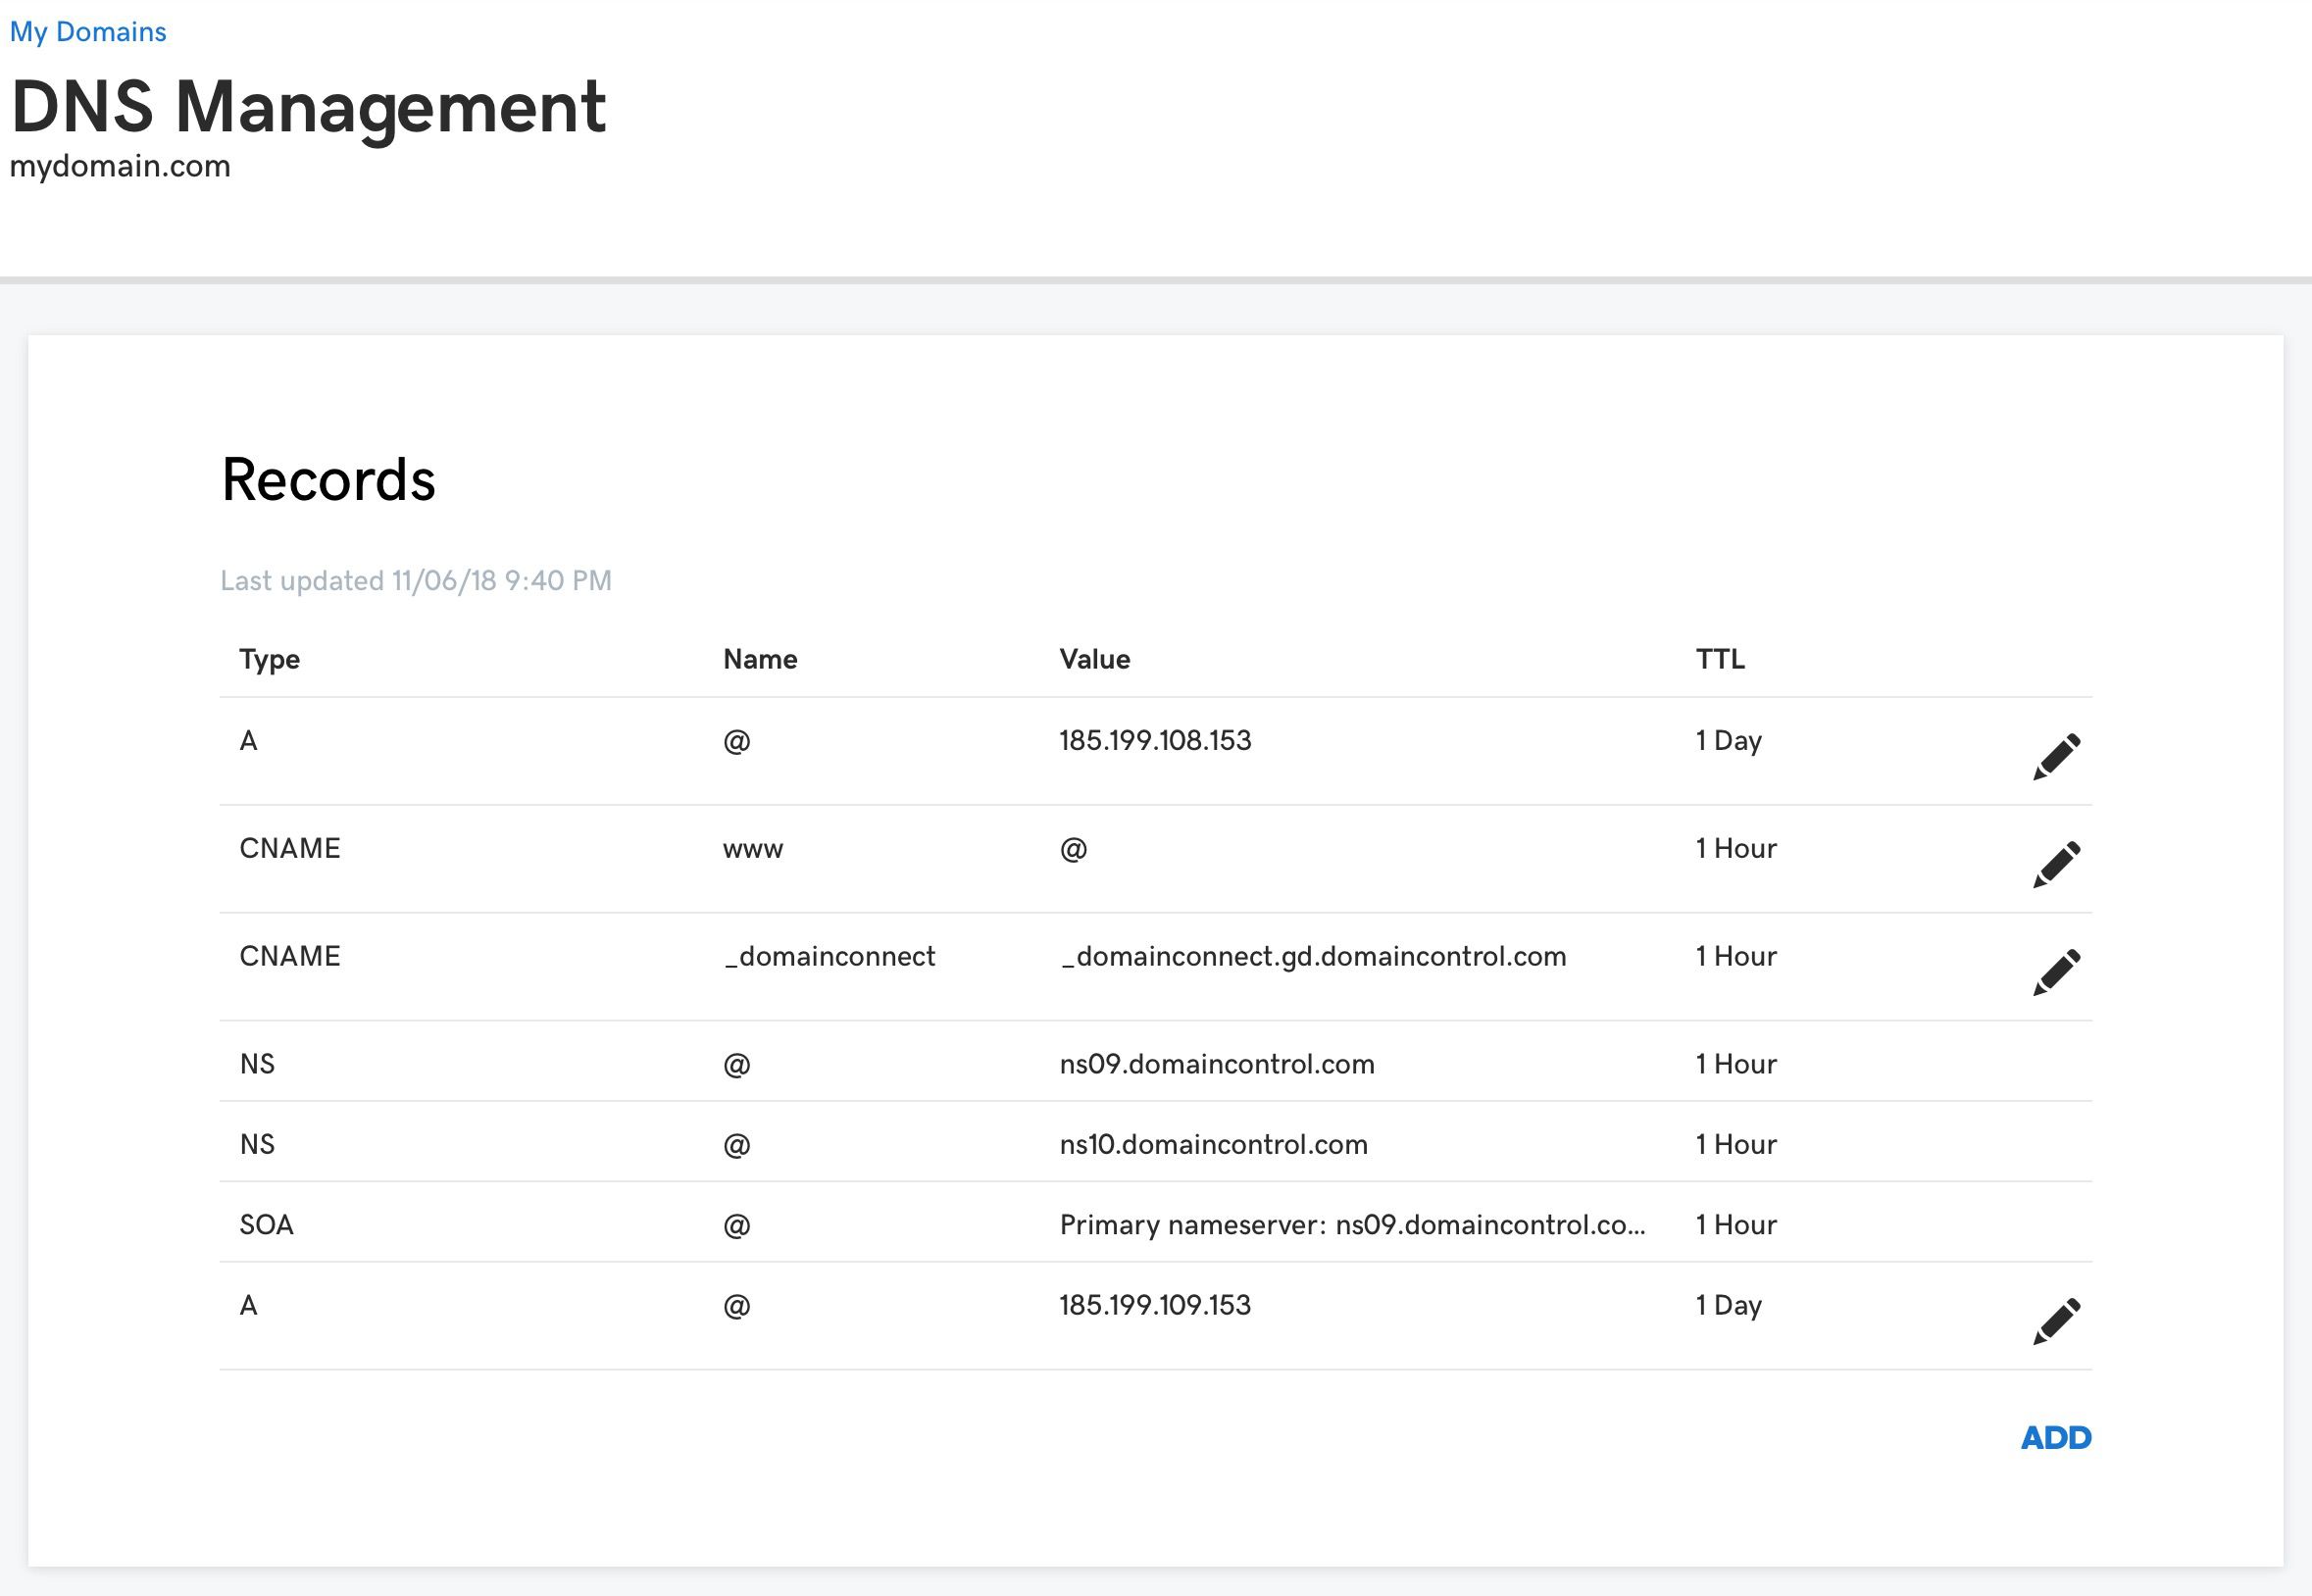Edit the www CNAME record

[x=2056, y=865]
